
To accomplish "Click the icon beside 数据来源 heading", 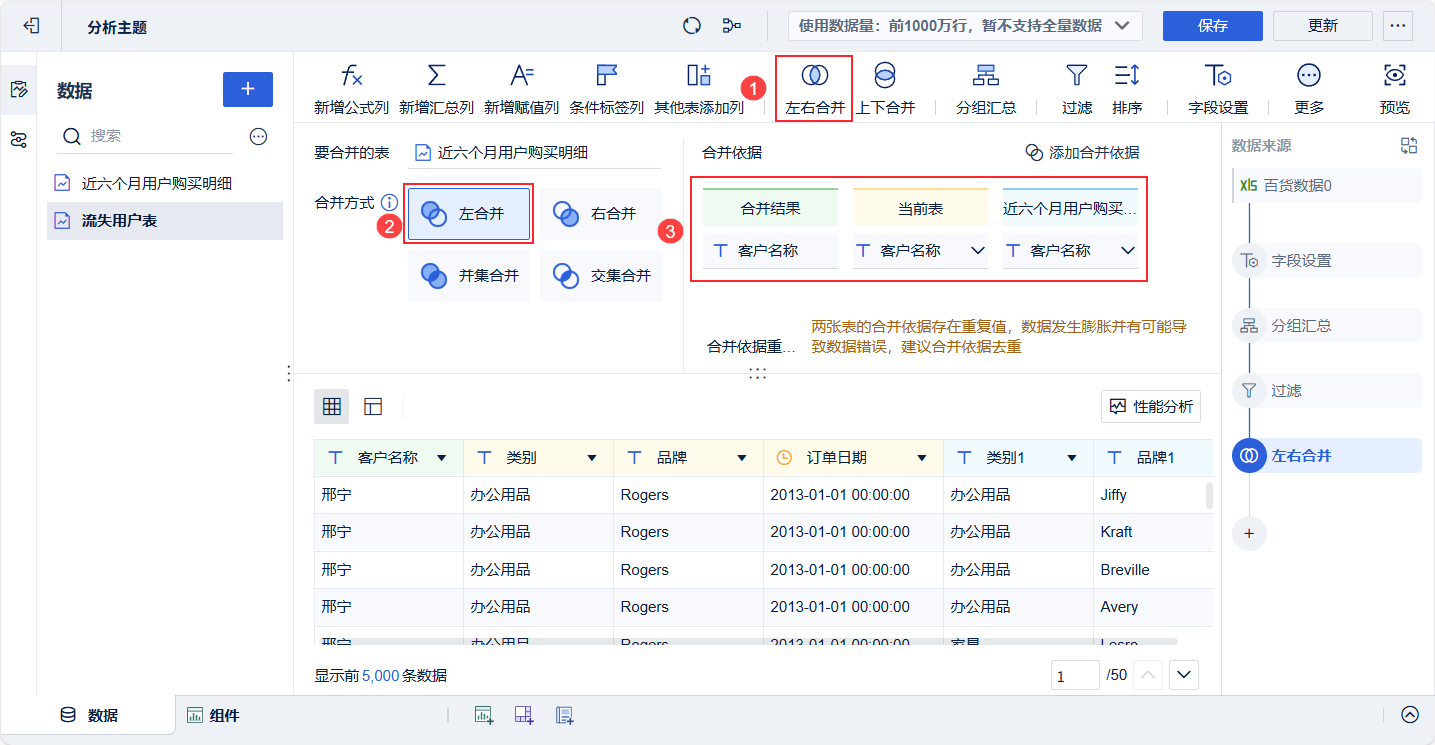I will click(x=1409, y=146).
